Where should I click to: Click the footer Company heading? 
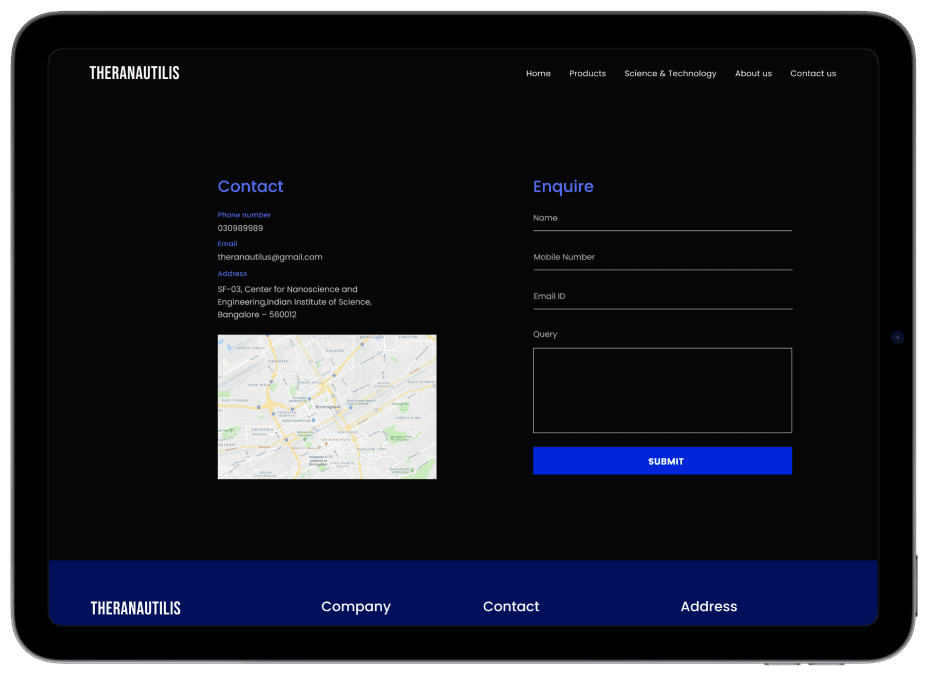[356, 607]
